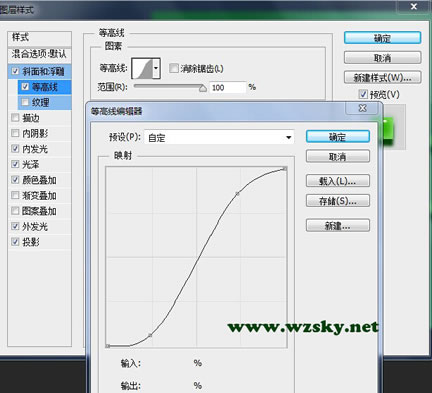Enable the 描边 stroke checkbox
Screen dimensions: 432x393
(x=15, y=117)
